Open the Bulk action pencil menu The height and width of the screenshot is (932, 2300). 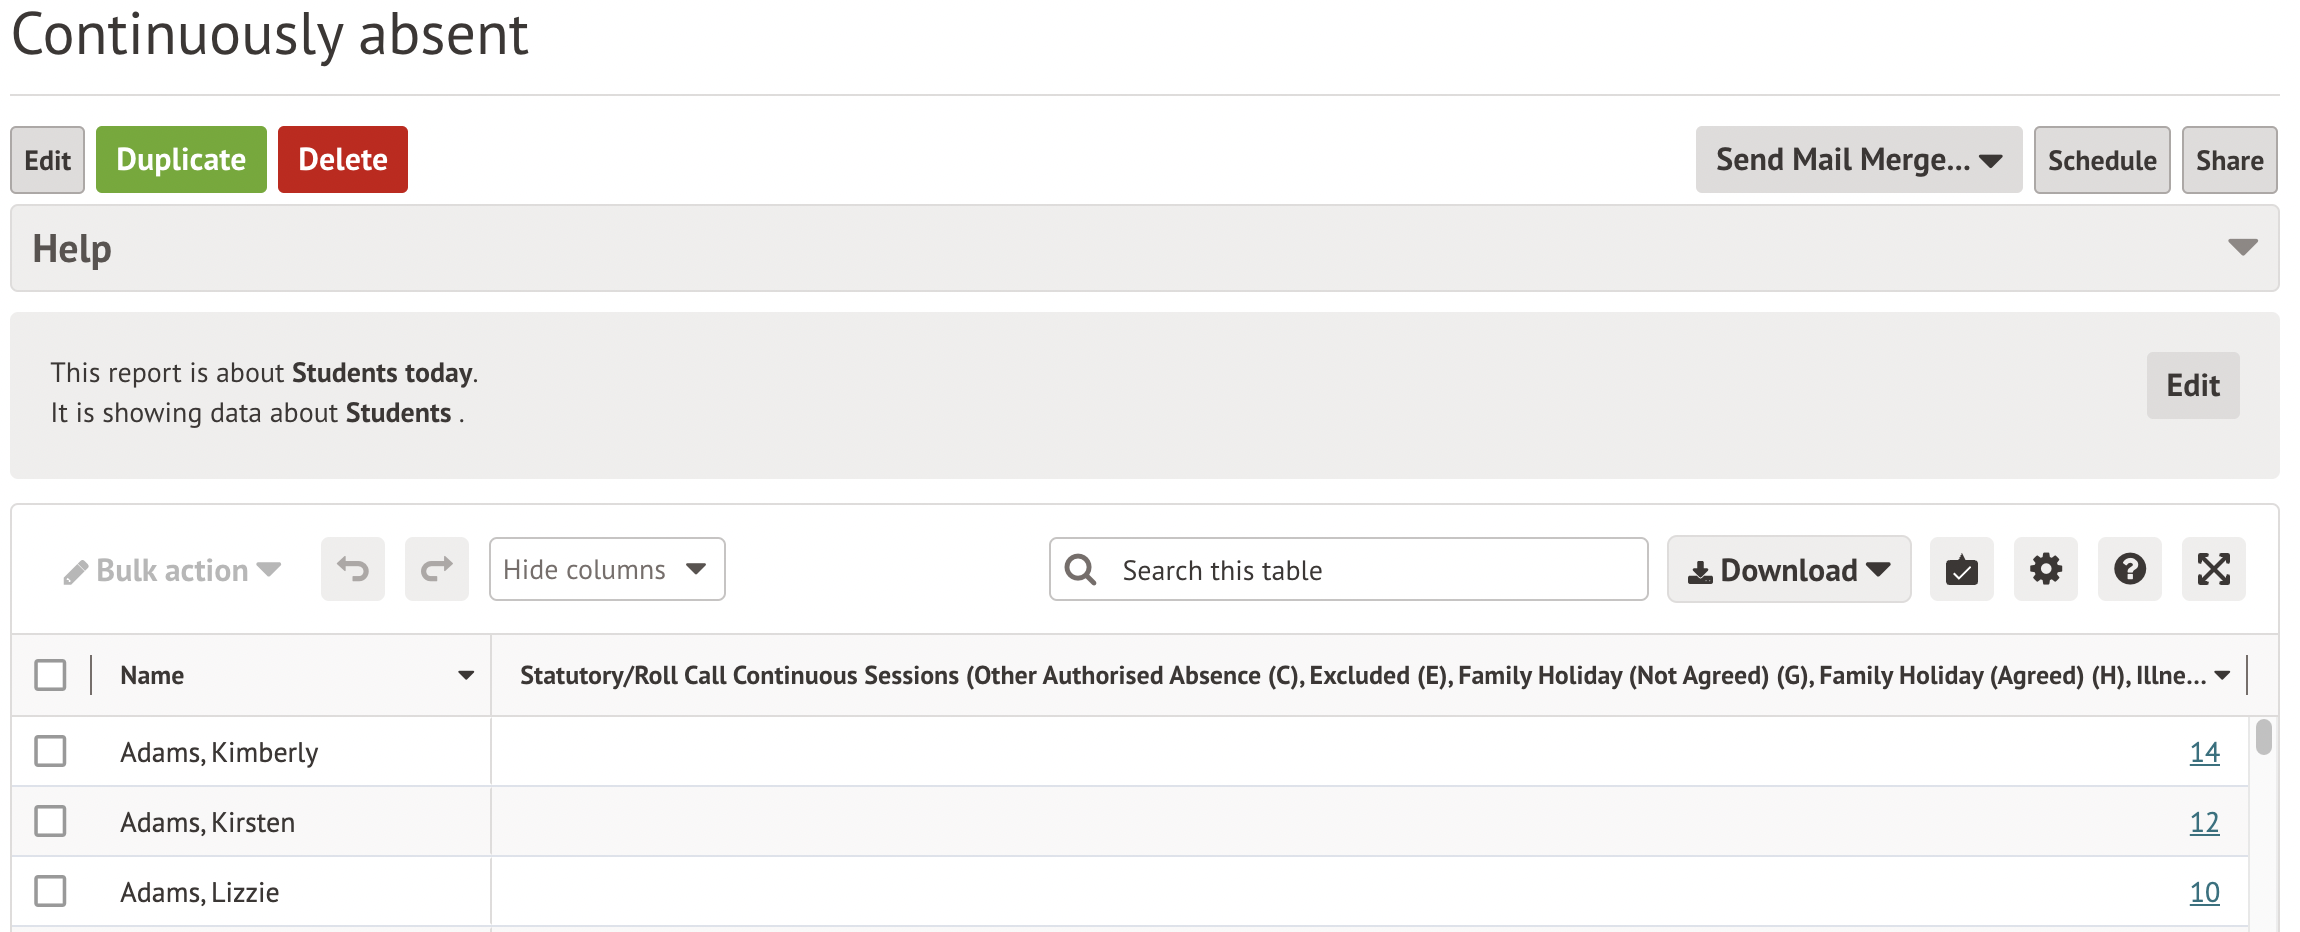(172, 570)
